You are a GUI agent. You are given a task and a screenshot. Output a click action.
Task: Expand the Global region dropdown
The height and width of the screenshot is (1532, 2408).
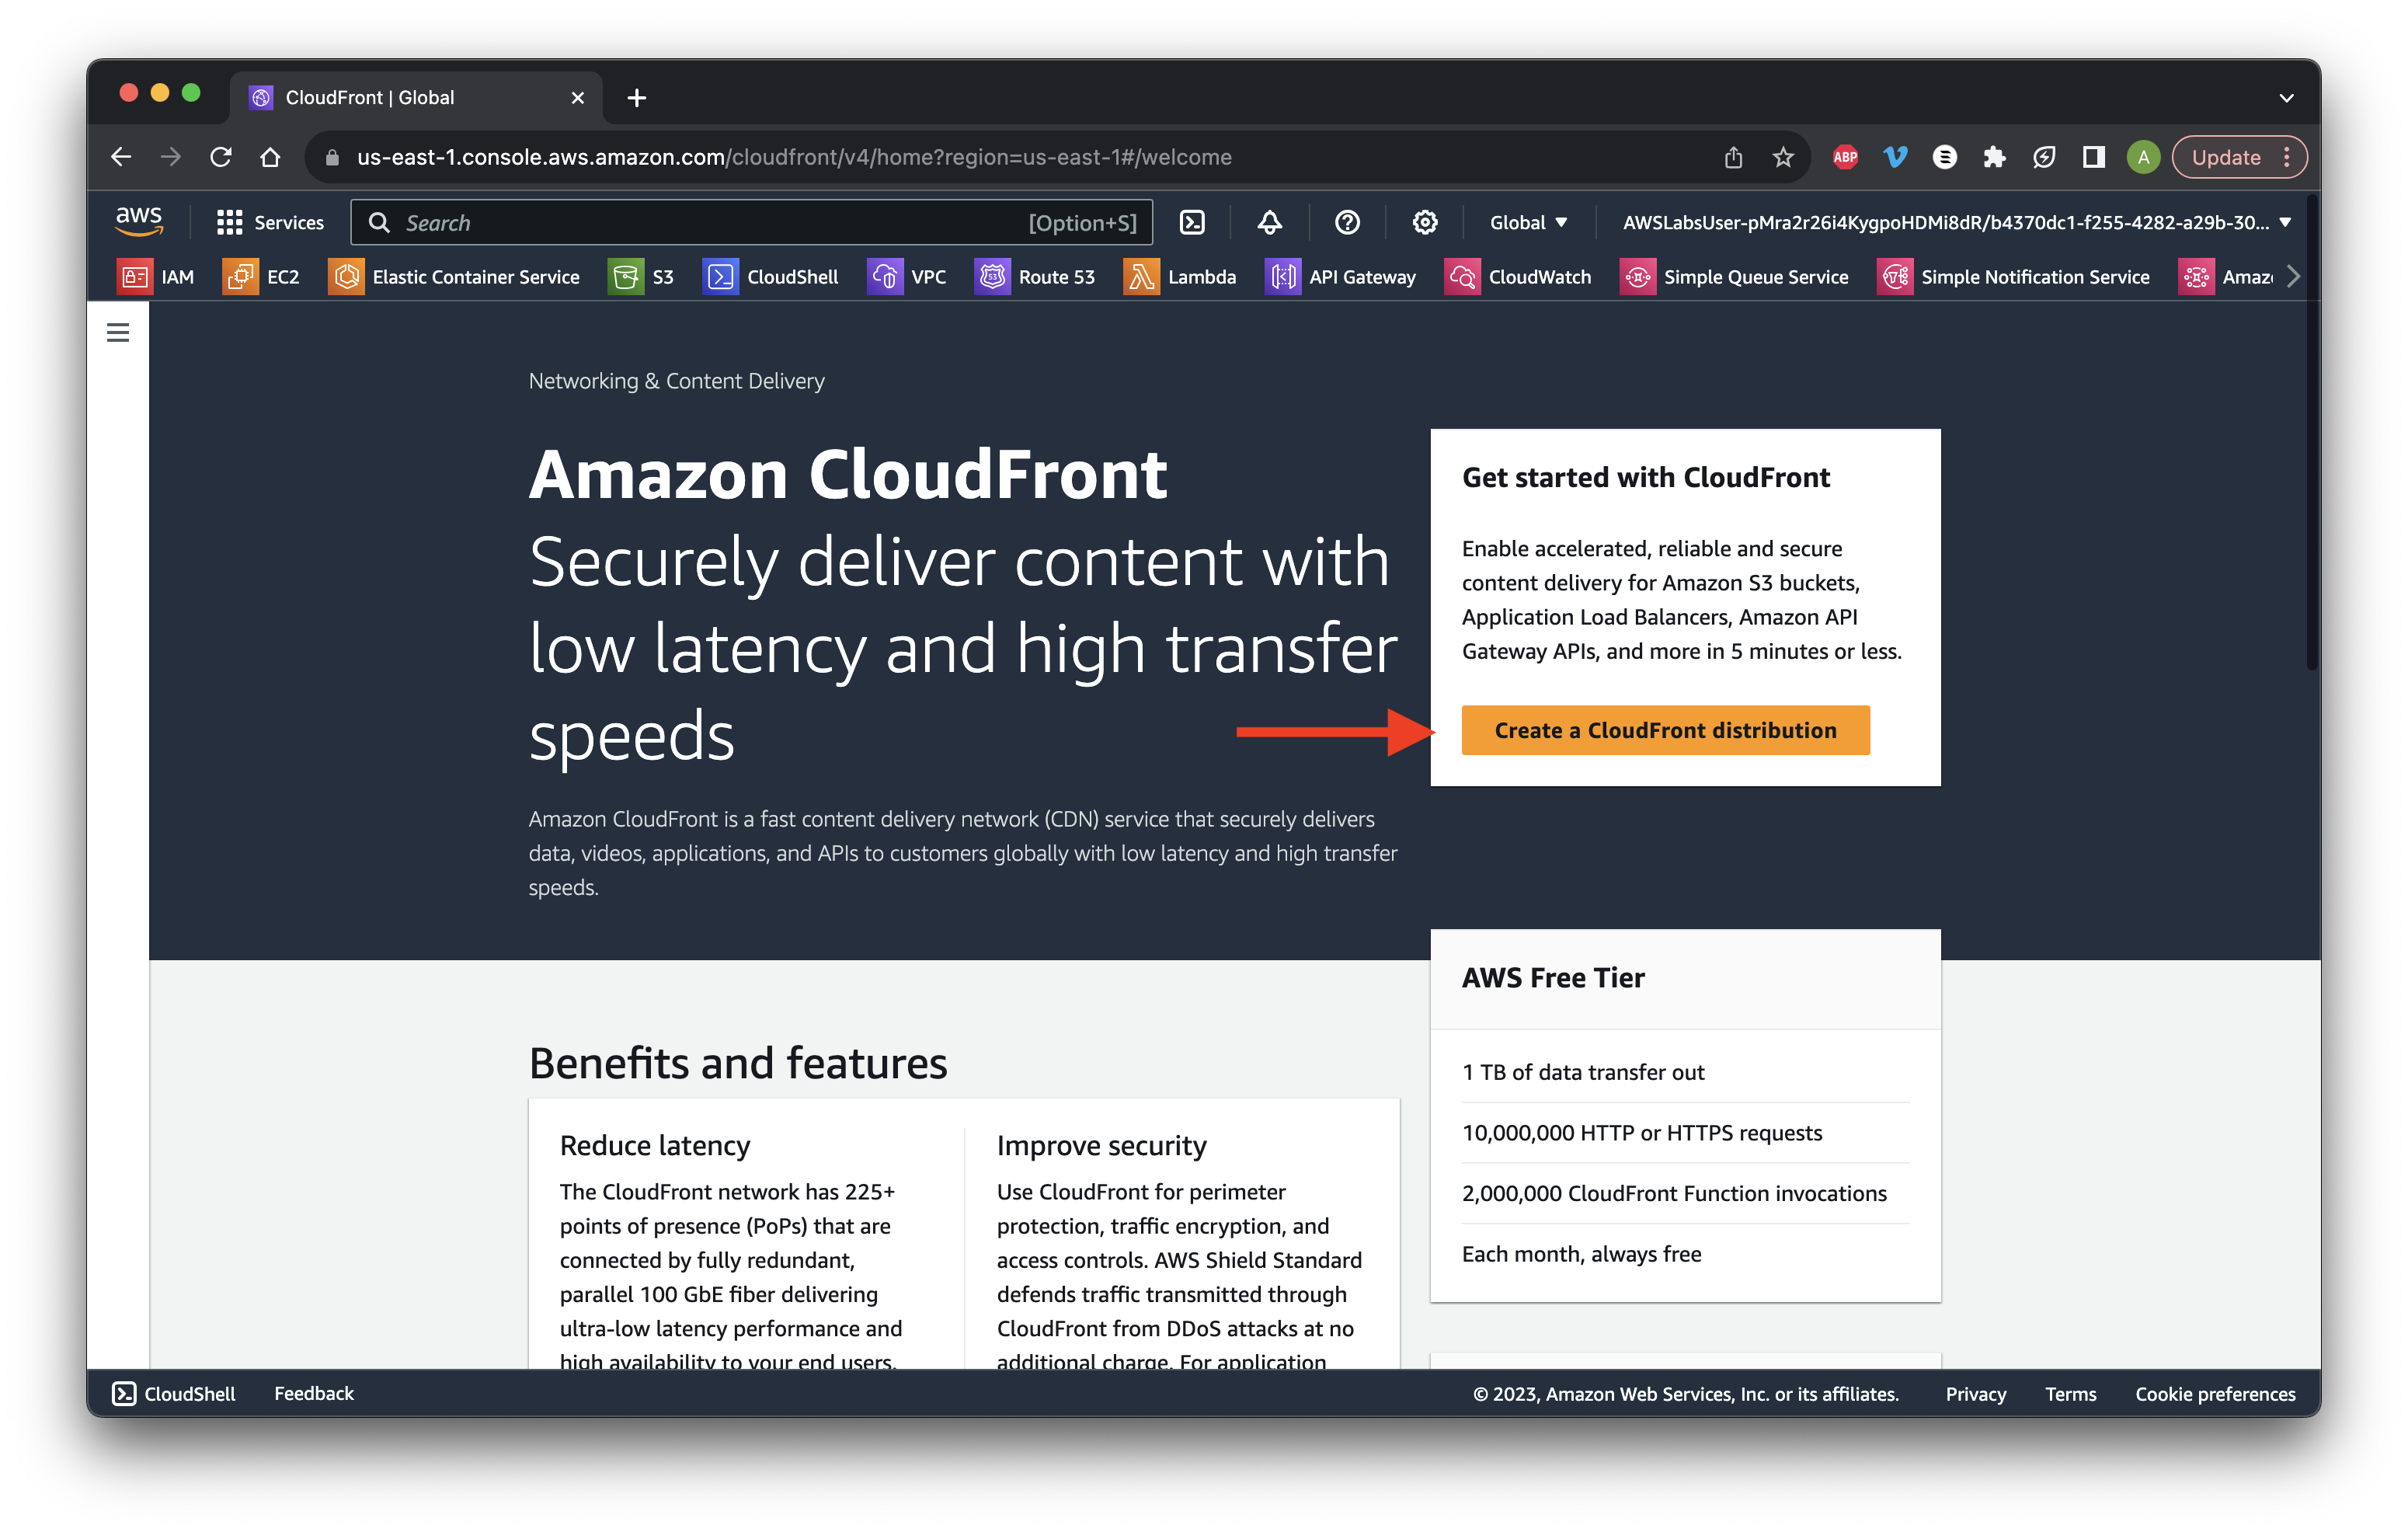[x=1528, y=222]
